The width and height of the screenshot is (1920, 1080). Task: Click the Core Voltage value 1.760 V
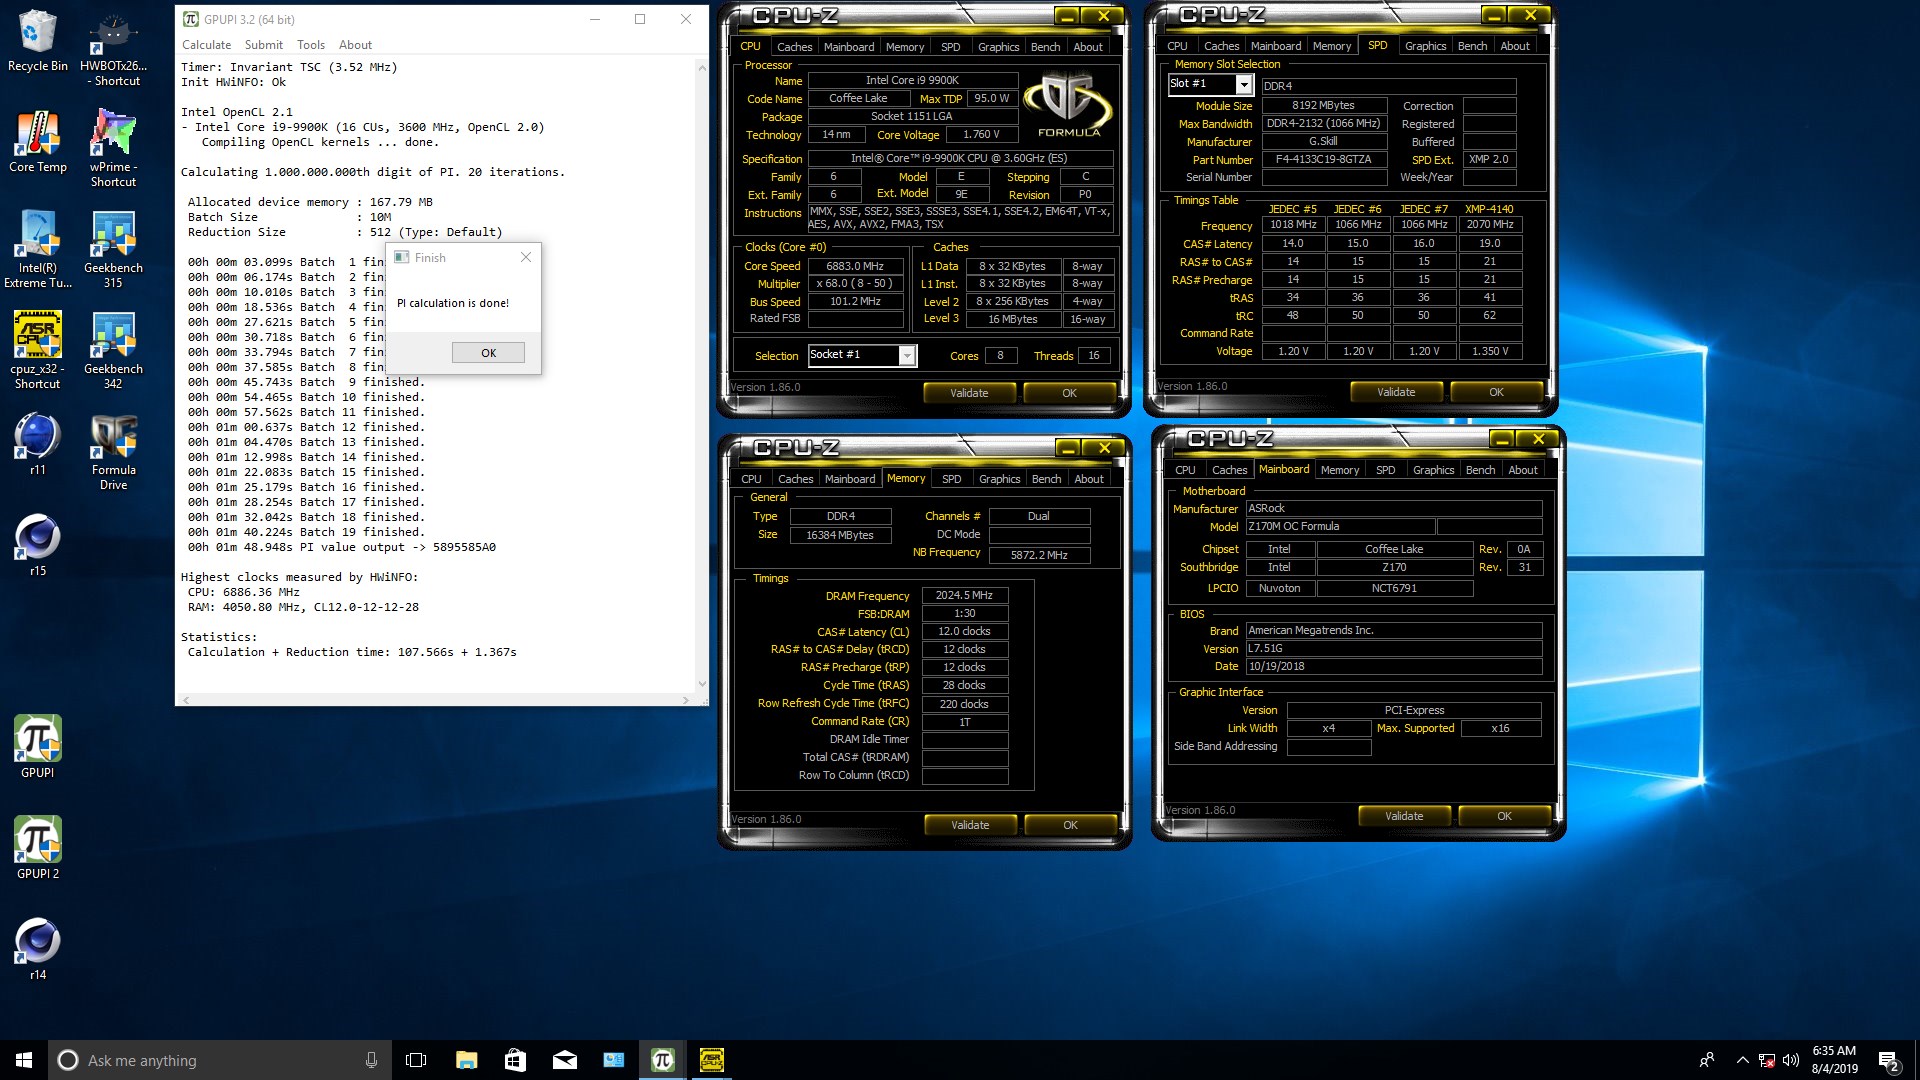981,134
